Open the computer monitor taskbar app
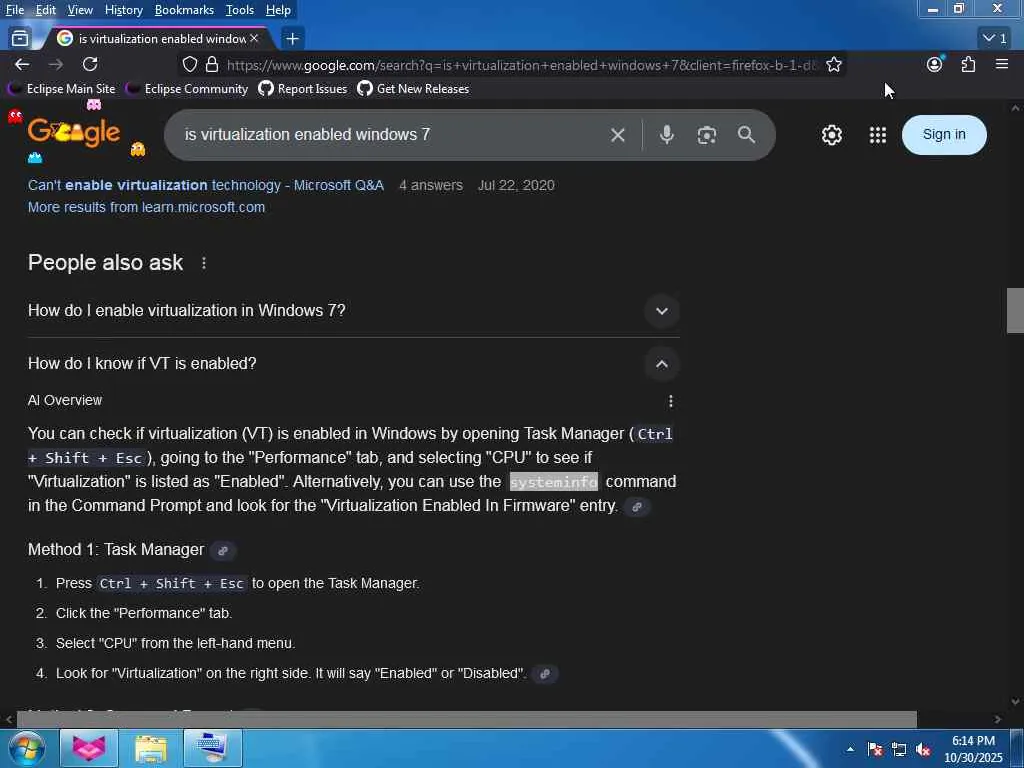Image resolution: width=1024 pixels, height=768 pixels. click(213, 748)
